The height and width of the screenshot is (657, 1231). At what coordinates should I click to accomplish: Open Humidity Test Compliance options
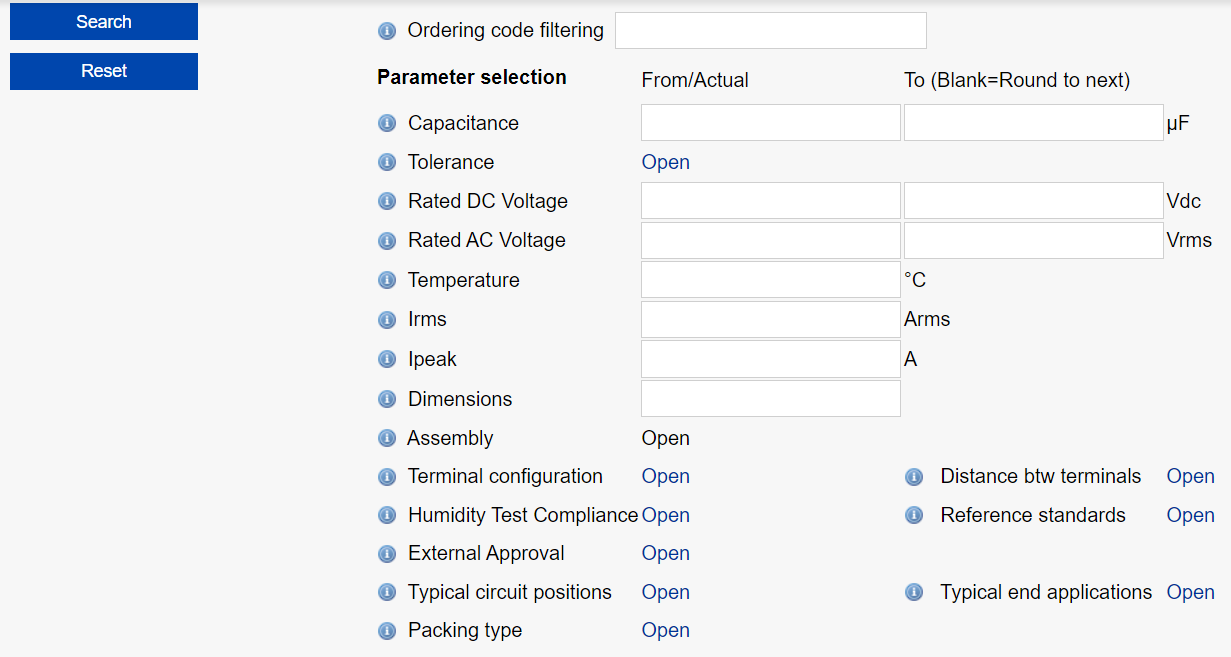(666, 515)
